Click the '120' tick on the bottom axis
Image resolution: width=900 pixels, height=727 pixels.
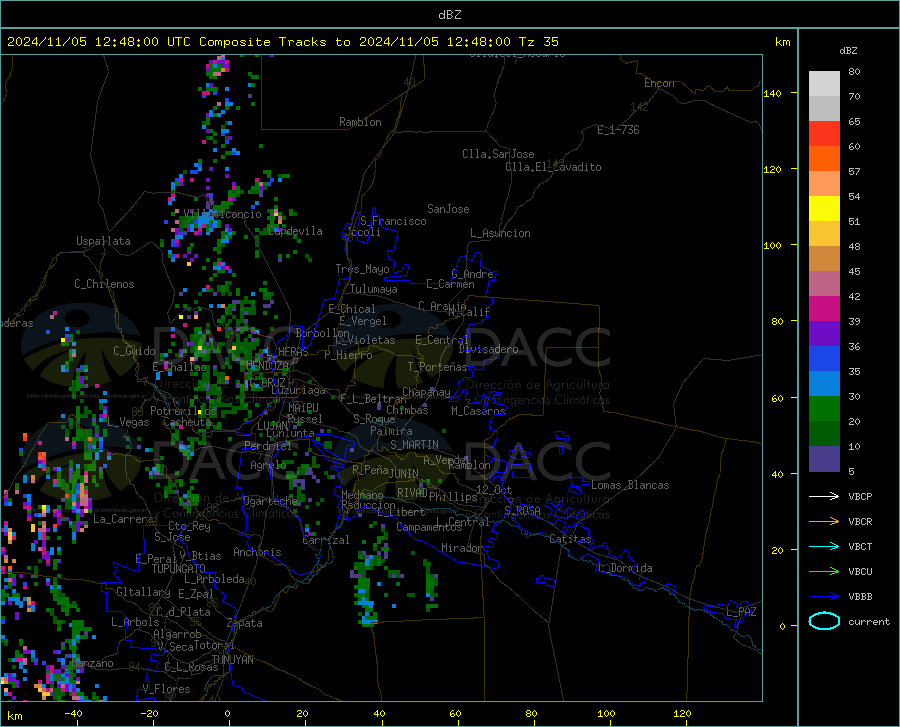[x=682, y=713]
